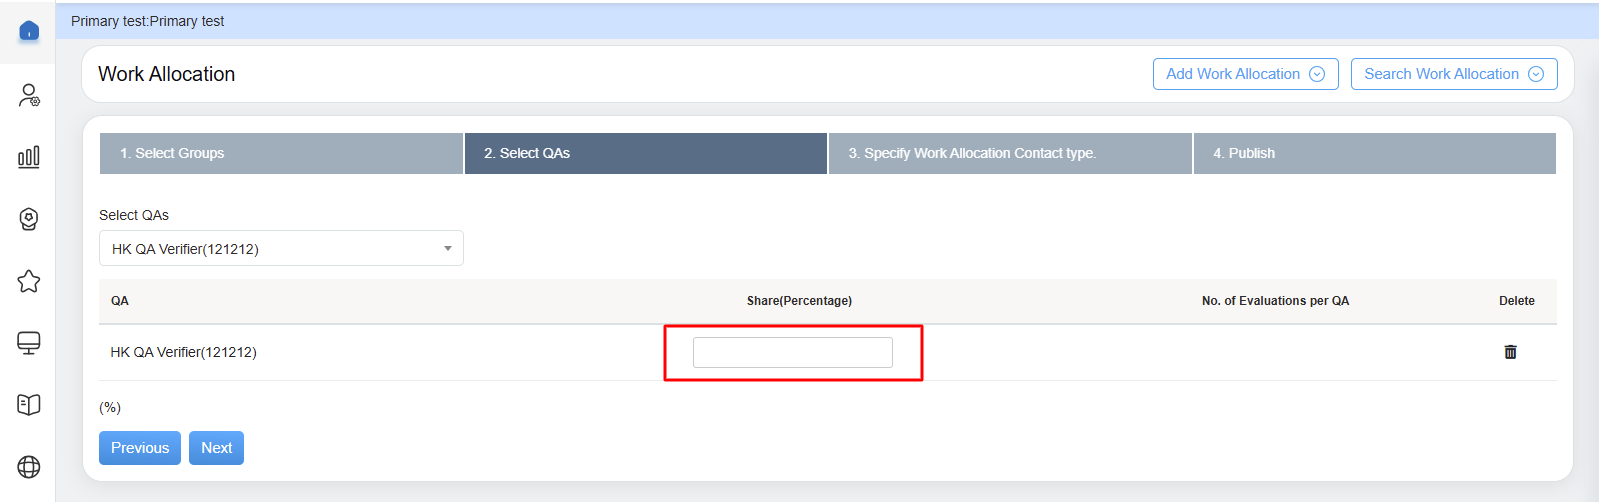Open user settings icon in sidebar
Image resolution: width=1599 pixels, height=502 pixels.
(x=29, y=95)
